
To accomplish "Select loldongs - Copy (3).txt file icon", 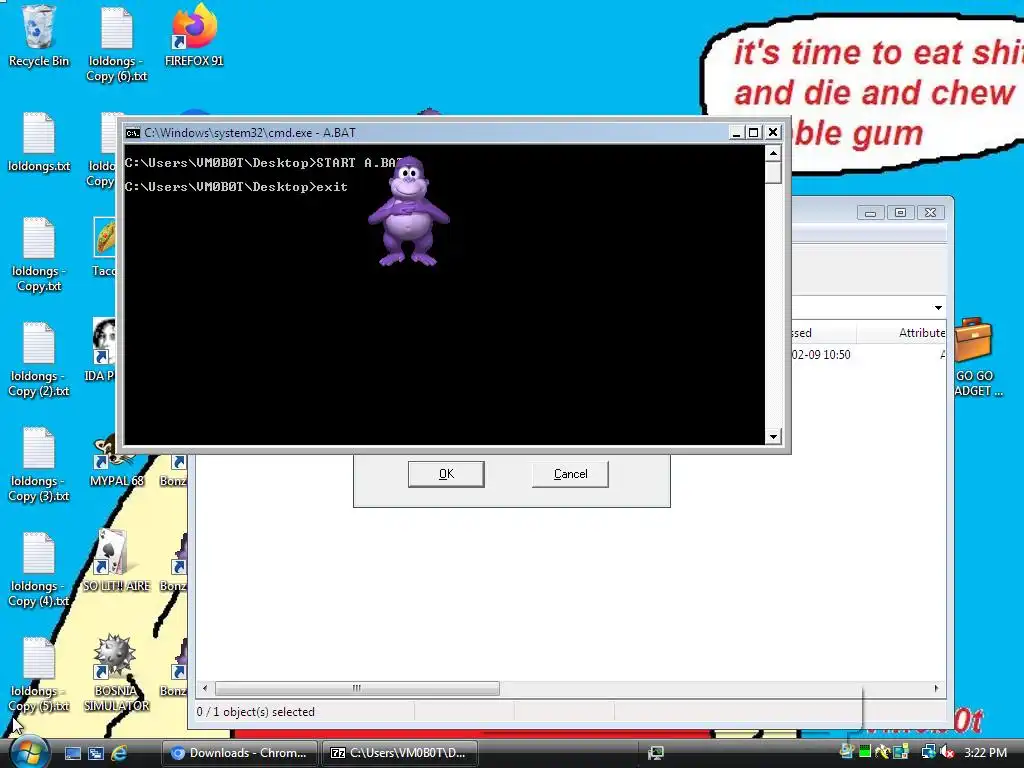I will click(39, 464).
